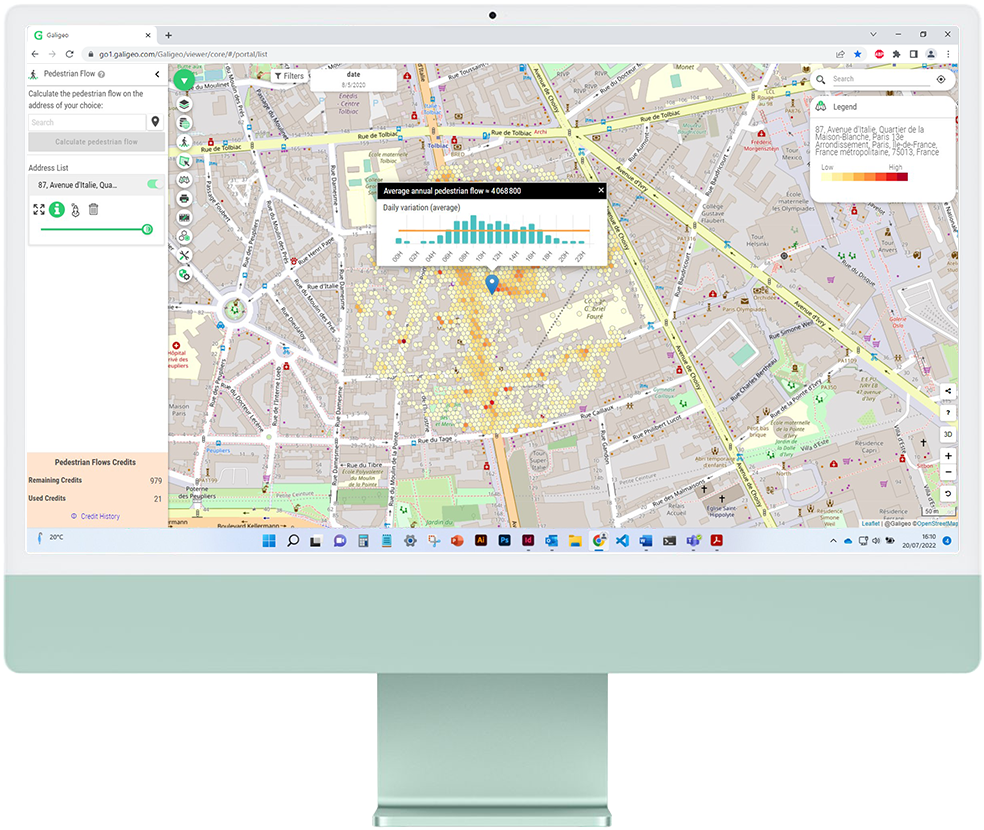Click the reset rotation arrow button on map
984x830 pixels.
pyautogui.click(x=948, y=494)
